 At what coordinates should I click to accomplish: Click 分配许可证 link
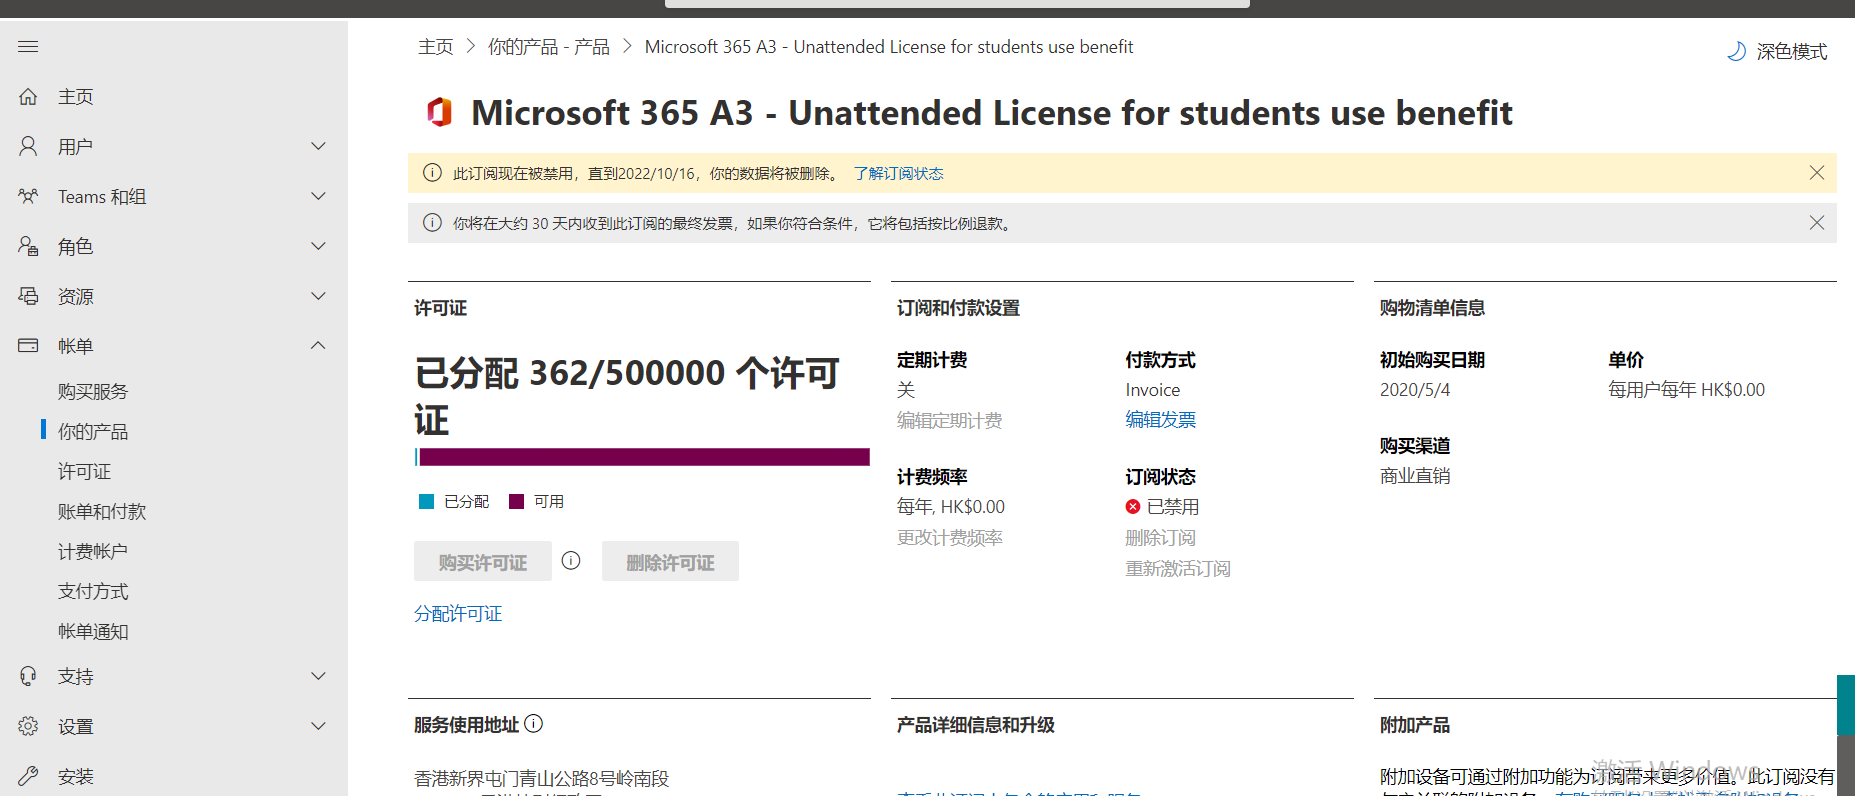click(x=458, y=614)
